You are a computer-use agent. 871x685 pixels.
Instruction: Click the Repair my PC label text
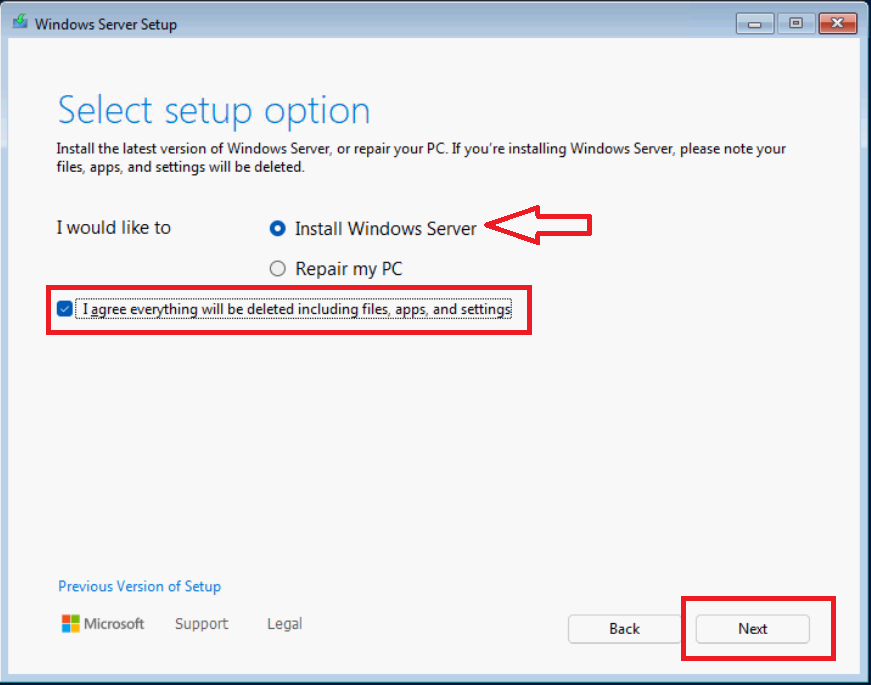(x=348, y=269)
